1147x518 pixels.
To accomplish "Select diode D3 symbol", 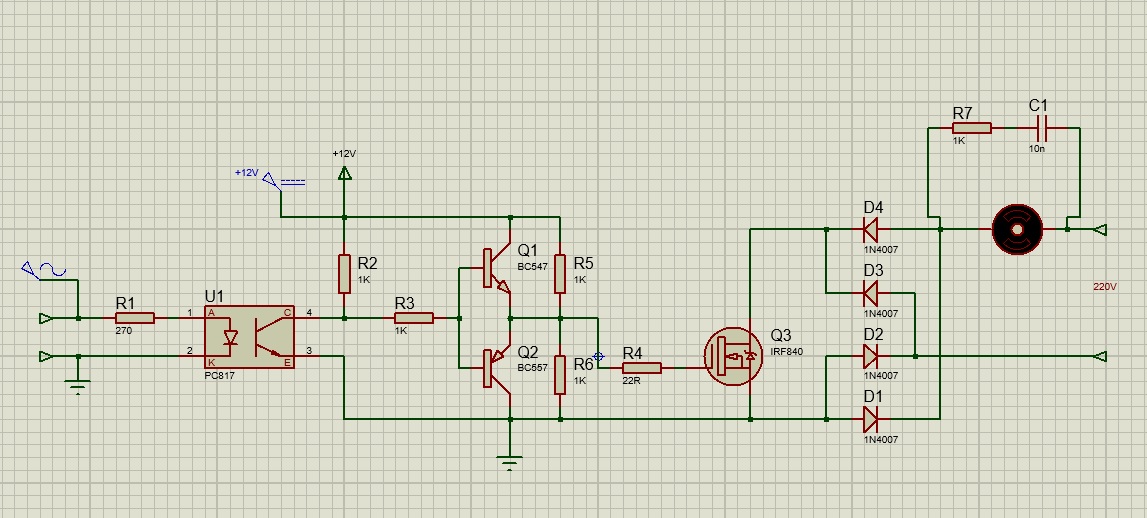I will pos(870,293).
